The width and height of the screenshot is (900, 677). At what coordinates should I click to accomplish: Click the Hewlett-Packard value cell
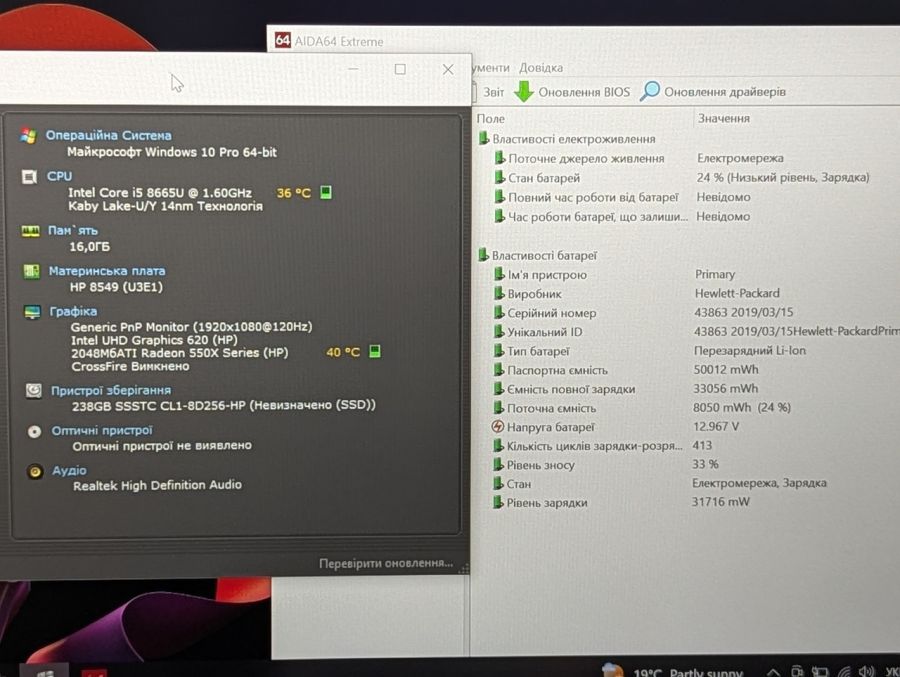737,293
